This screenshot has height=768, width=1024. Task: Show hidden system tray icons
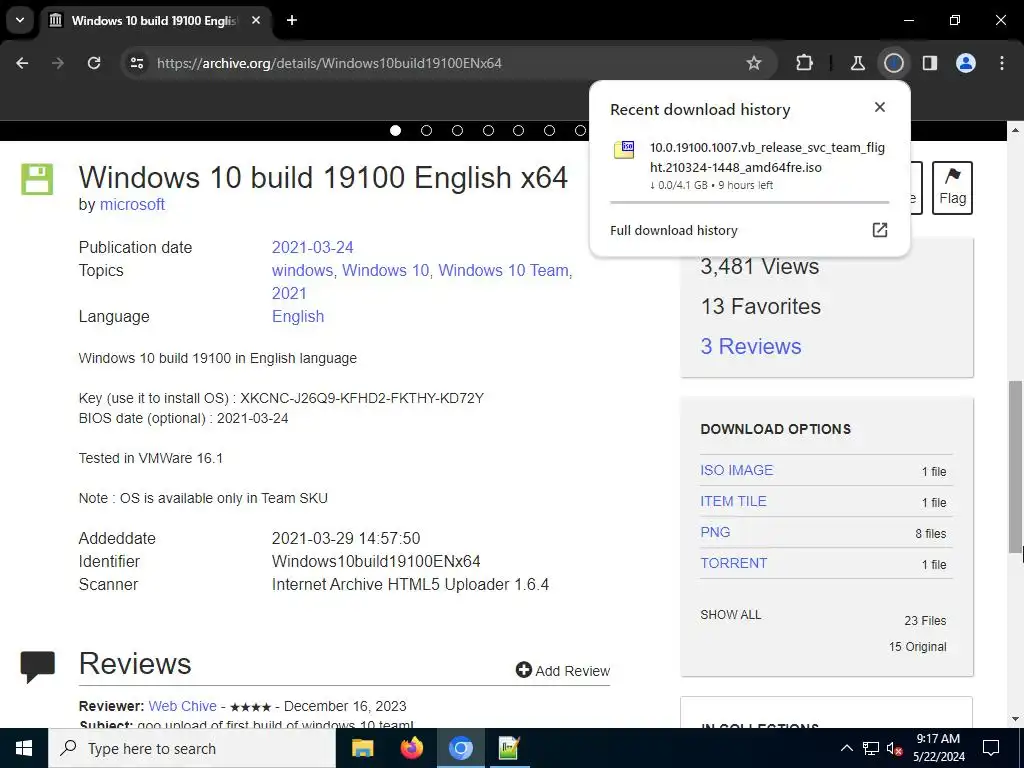point(846,748)
